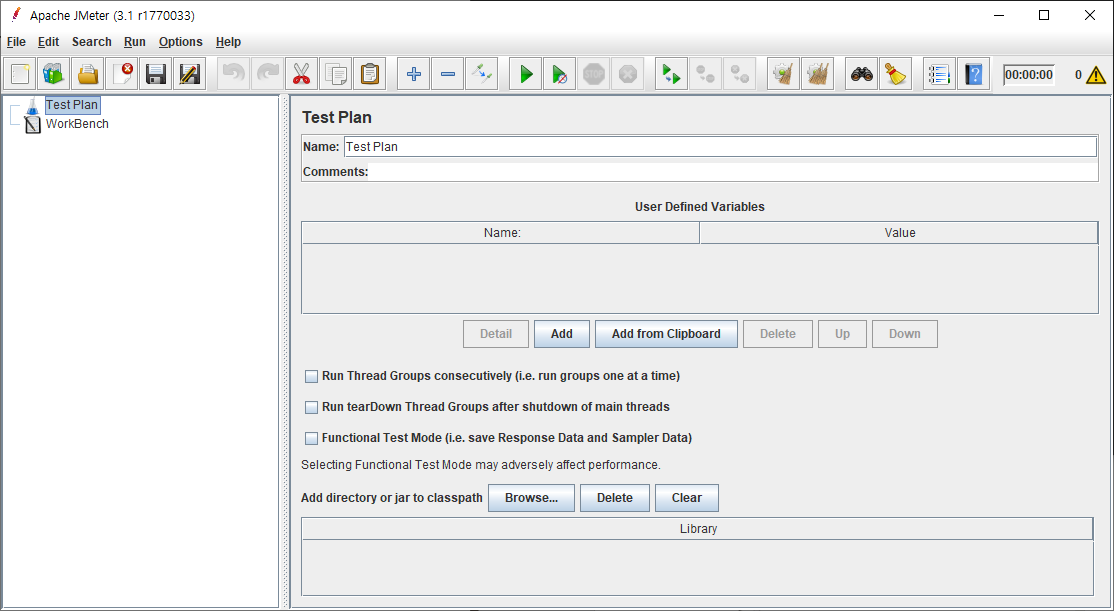Click the Detail button
This screenshot has height=611, width=1114.
tap(496, 334)
